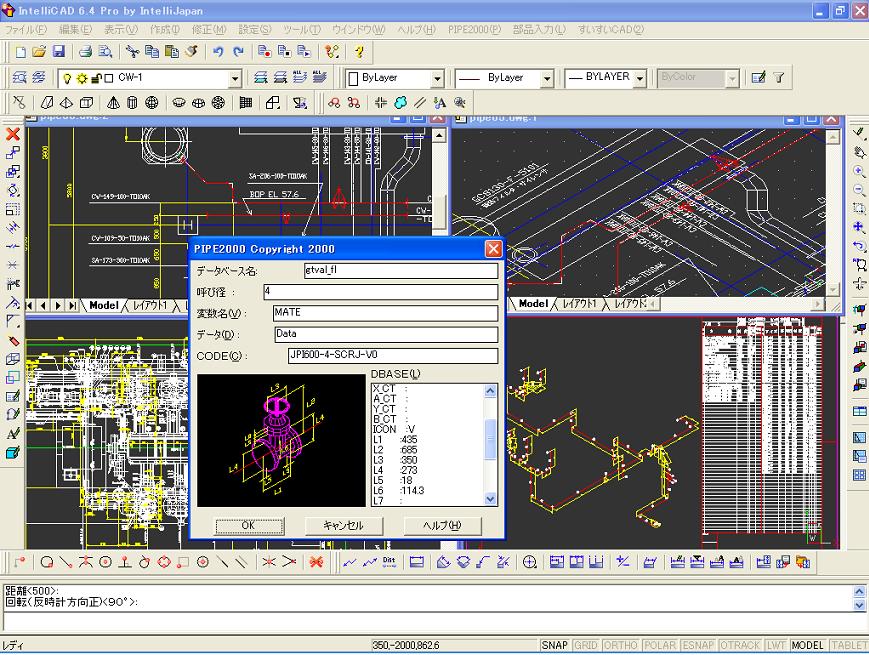Open the ByLayer color dropdown arrow
This screenshot has height=655, width=869.
(437, 79)
